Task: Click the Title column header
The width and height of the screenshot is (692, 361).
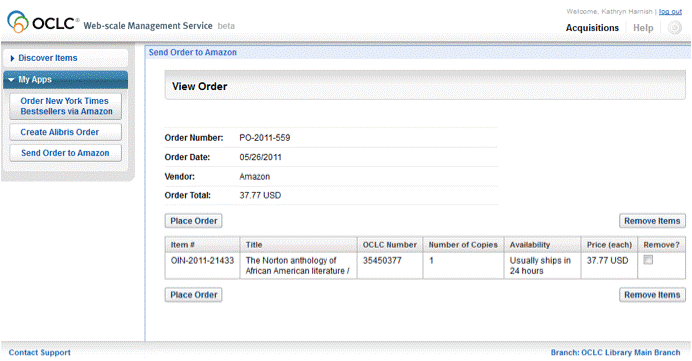Action: pyautogui.click(x=298, y=244)
